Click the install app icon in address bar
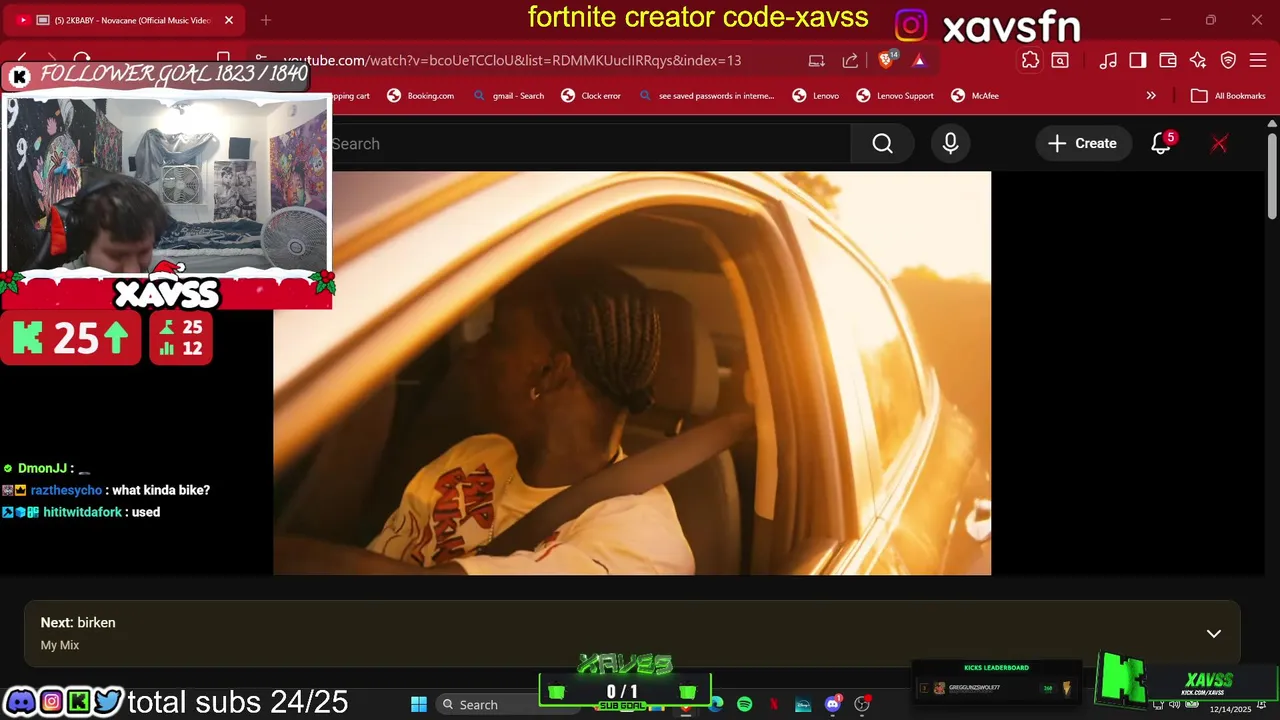1280x720 pixels. coord(817,60)
